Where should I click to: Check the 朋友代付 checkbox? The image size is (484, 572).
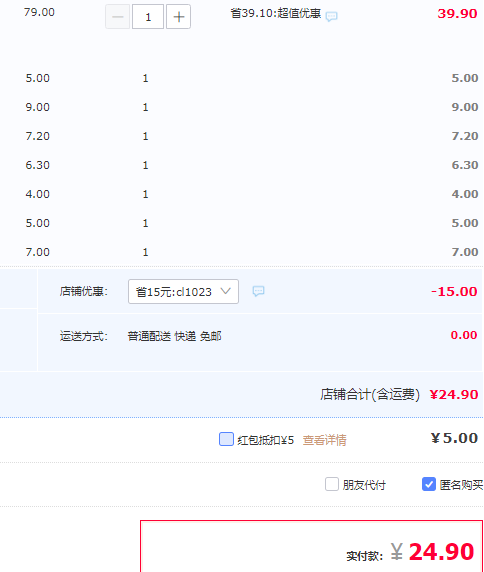tap(332, 484)
